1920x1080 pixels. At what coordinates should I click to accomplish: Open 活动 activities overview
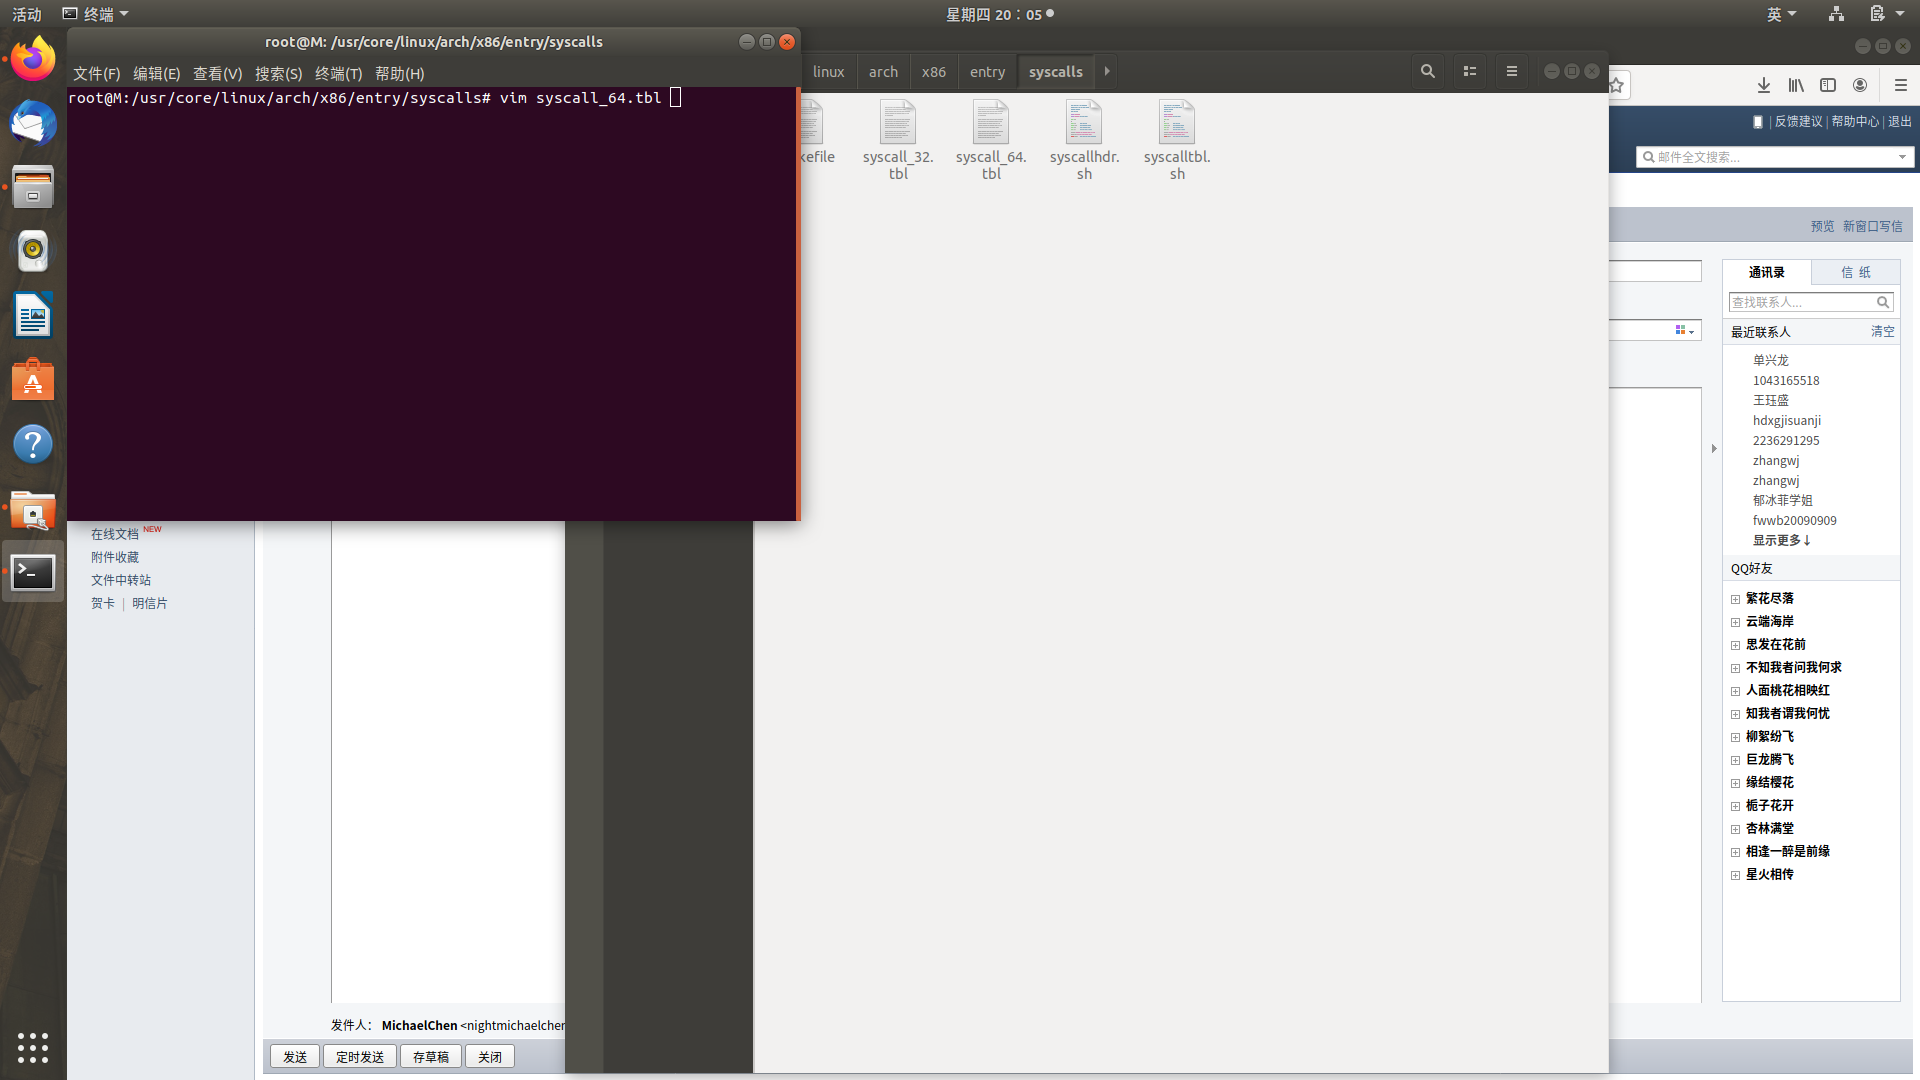(26, 14)
